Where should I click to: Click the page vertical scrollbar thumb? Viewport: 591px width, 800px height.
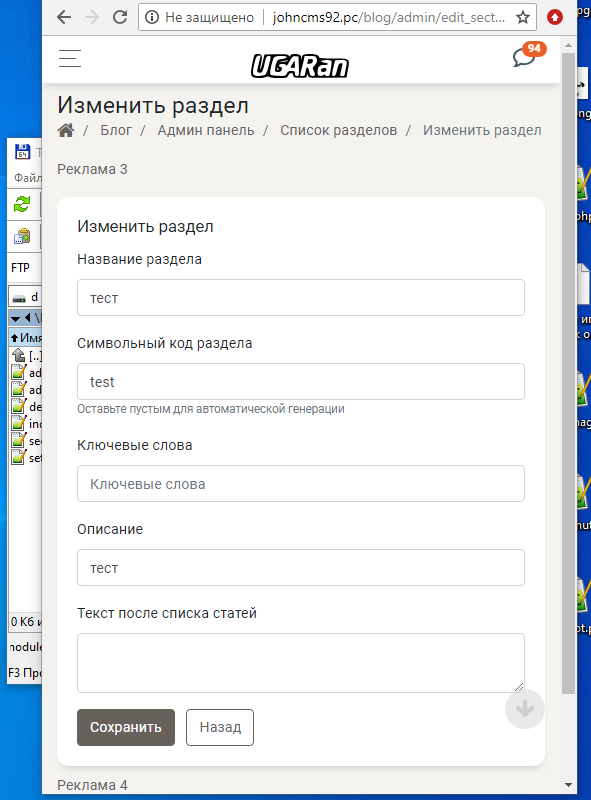coord(568,372)
